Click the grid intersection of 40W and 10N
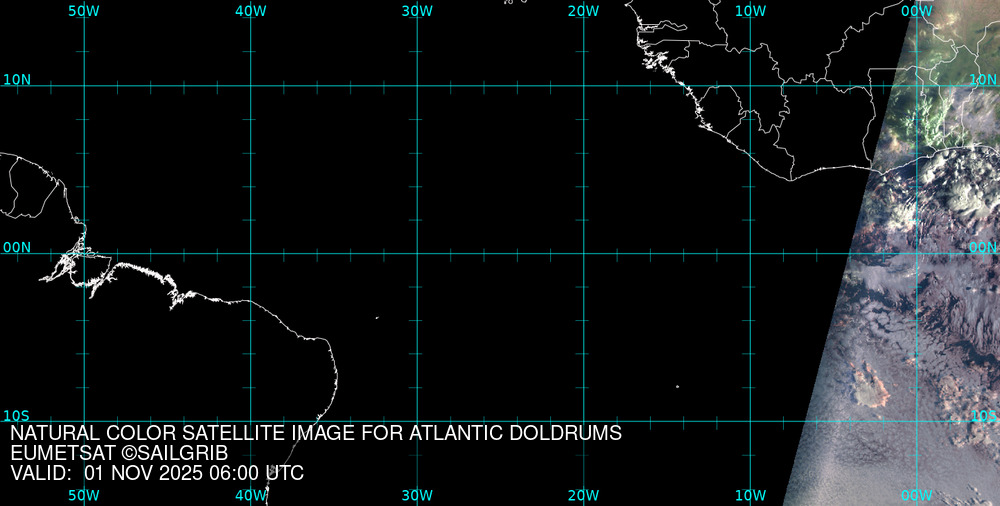This screenshot has height=506, width=1000. tap(251, 86)
